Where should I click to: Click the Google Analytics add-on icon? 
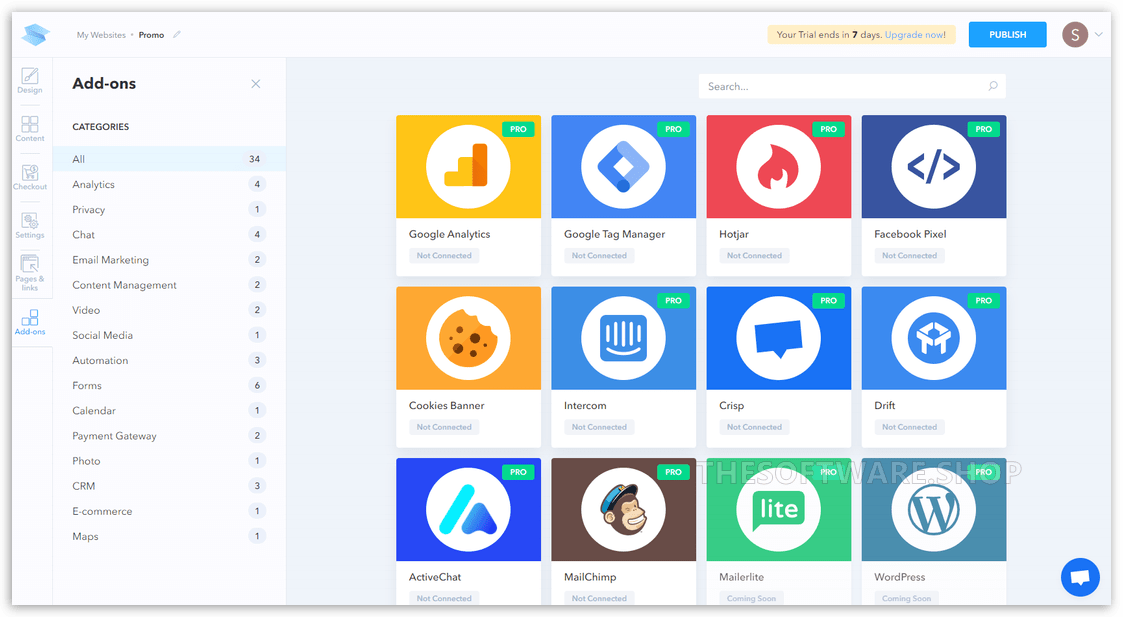pos(468,166)
